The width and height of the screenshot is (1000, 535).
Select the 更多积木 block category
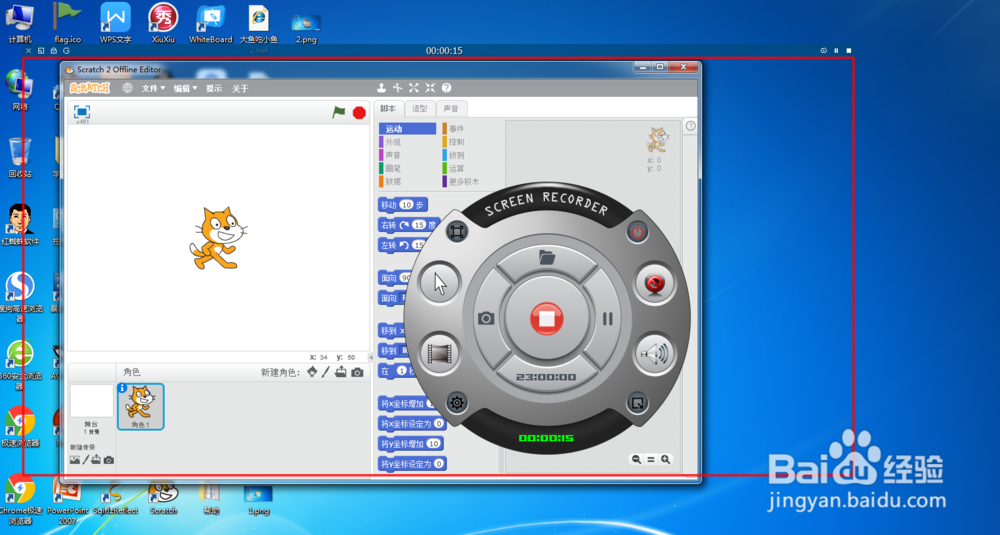471,182
